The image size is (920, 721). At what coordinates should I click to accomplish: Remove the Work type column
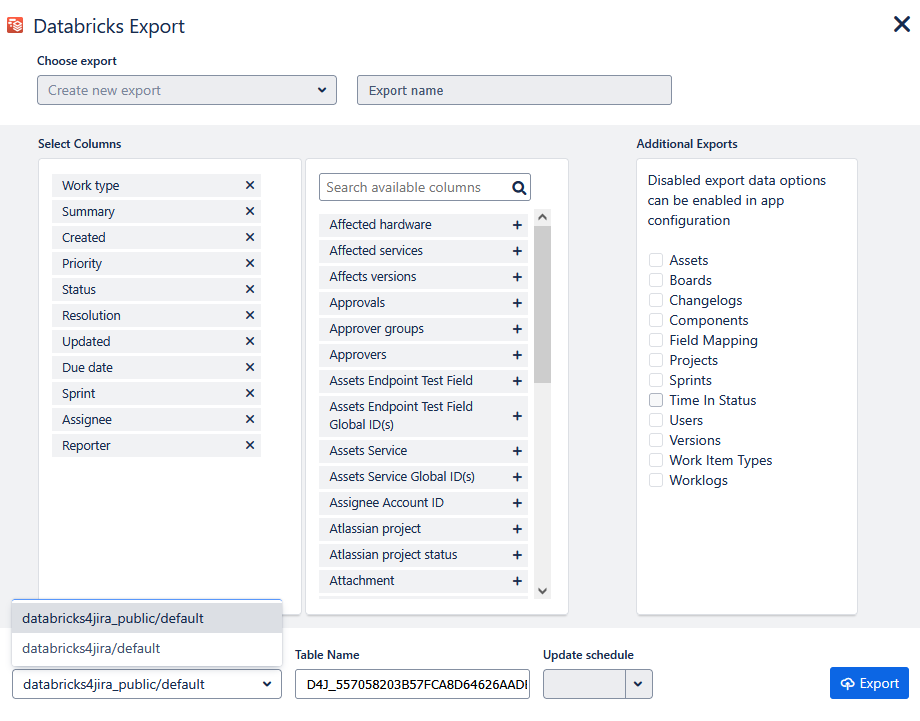250,186
